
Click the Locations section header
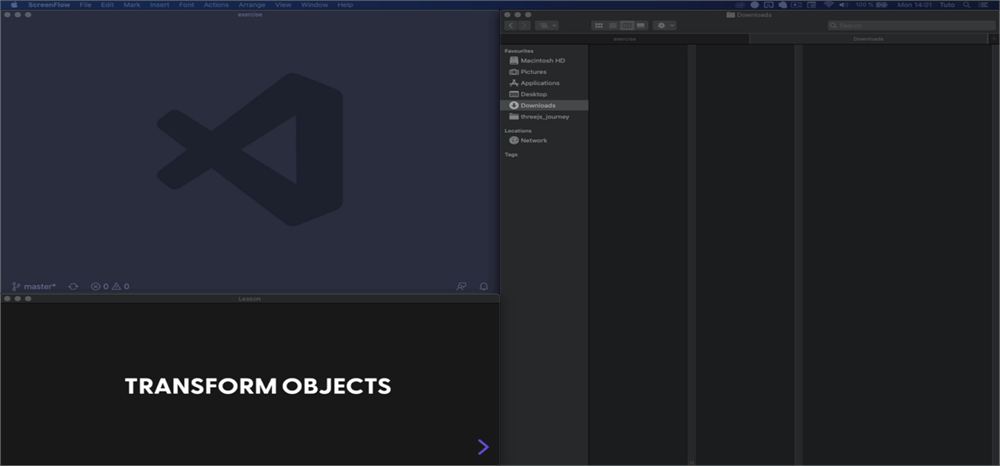[518, 131]
